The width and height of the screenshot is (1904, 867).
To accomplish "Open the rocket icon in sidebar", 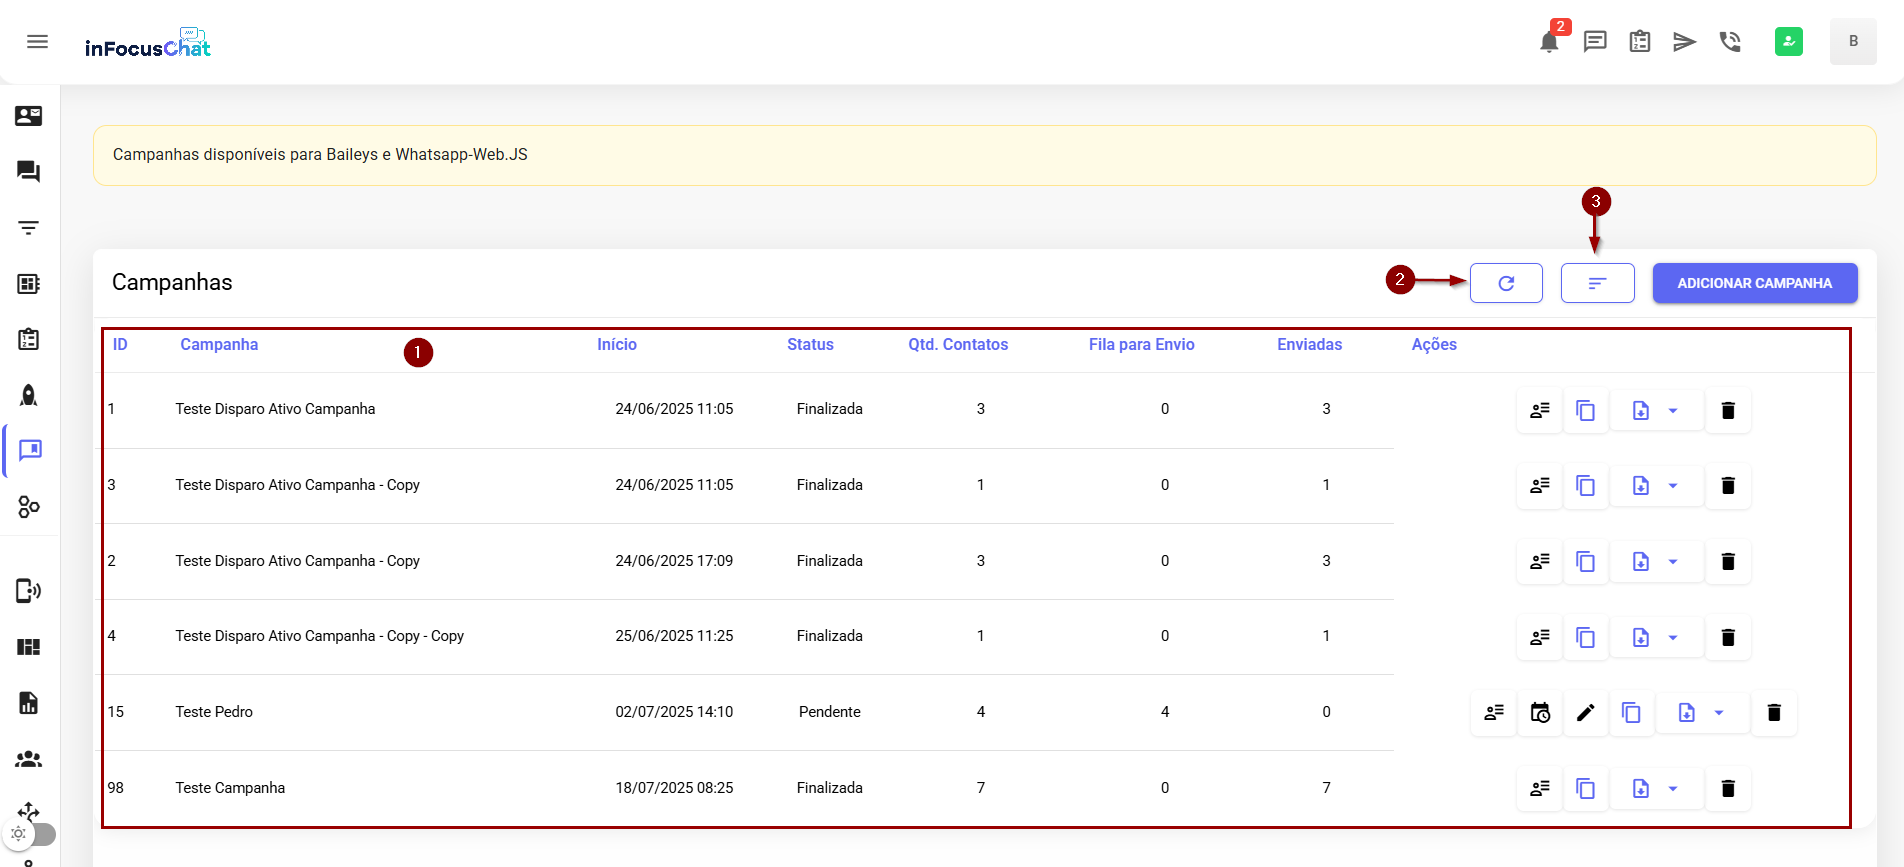I will click(29, 395).
